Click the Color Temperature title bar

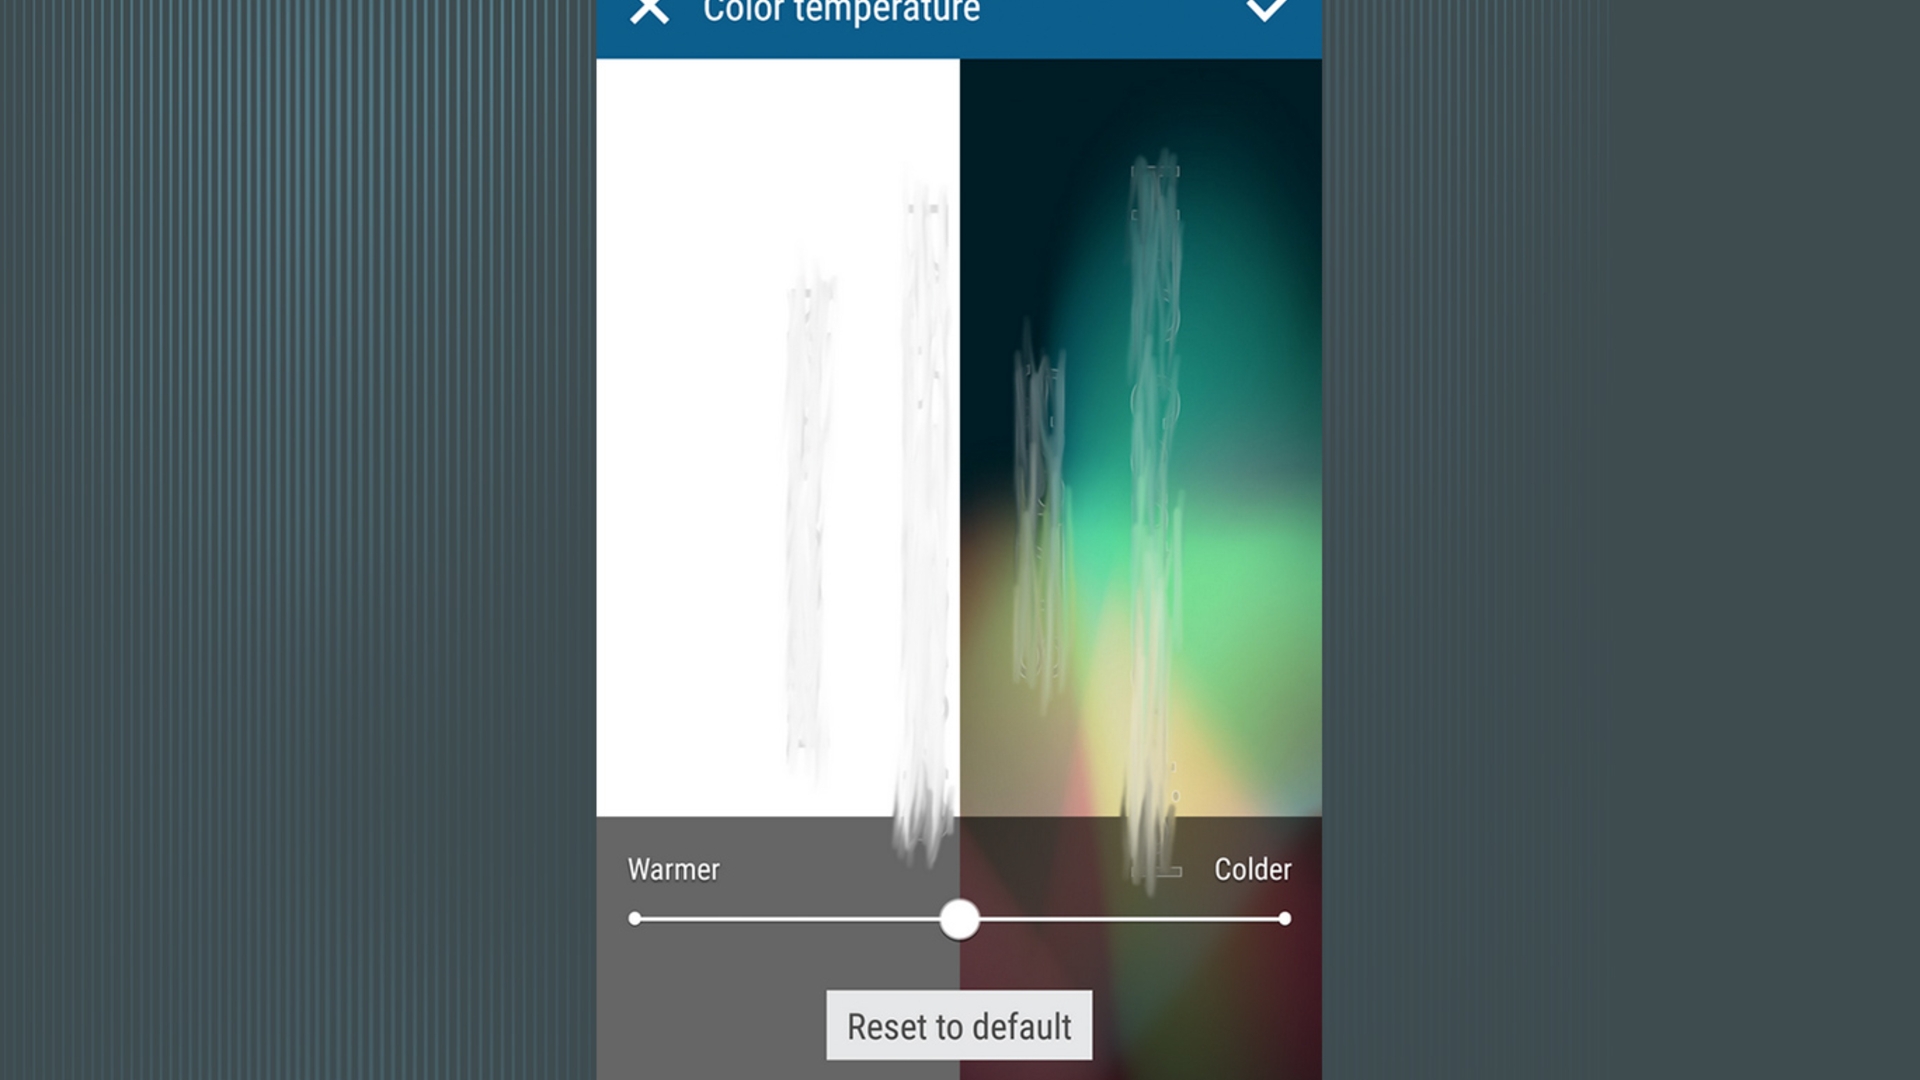[960, 15]
